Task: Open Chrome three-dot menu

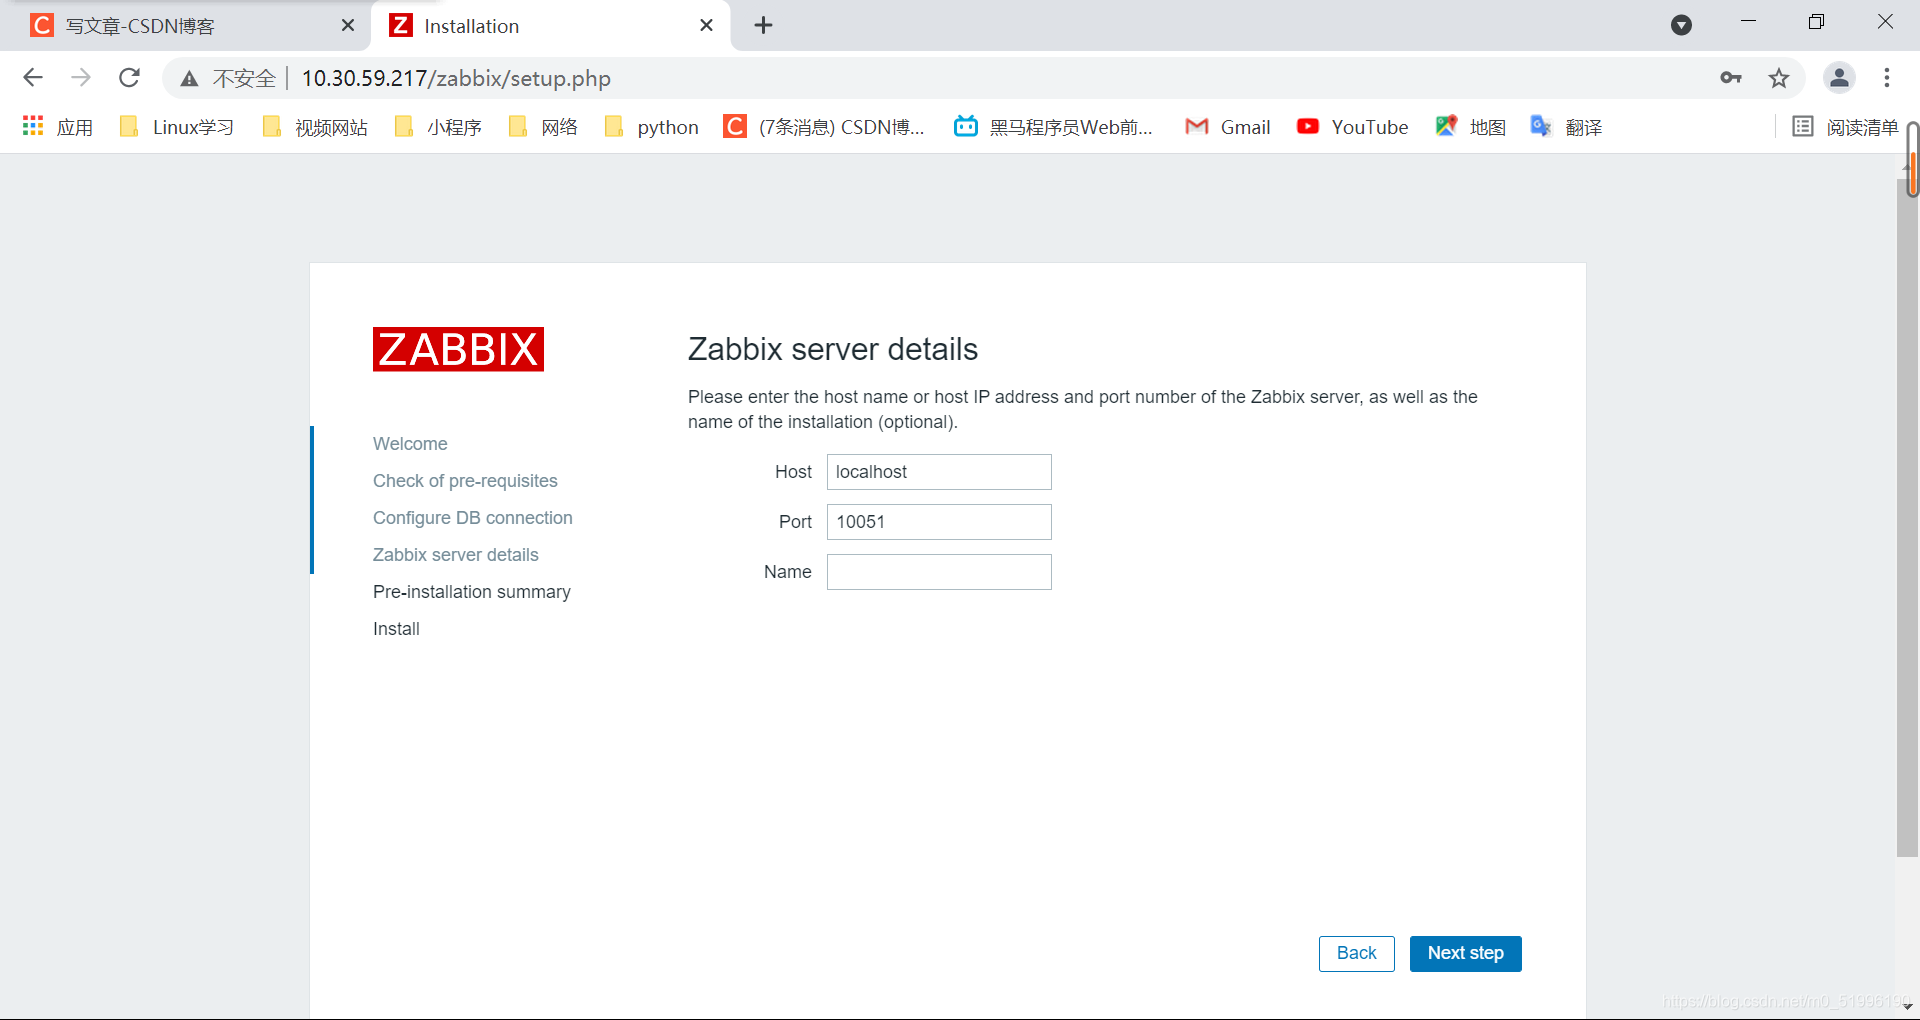Action: pos(1887,78)
